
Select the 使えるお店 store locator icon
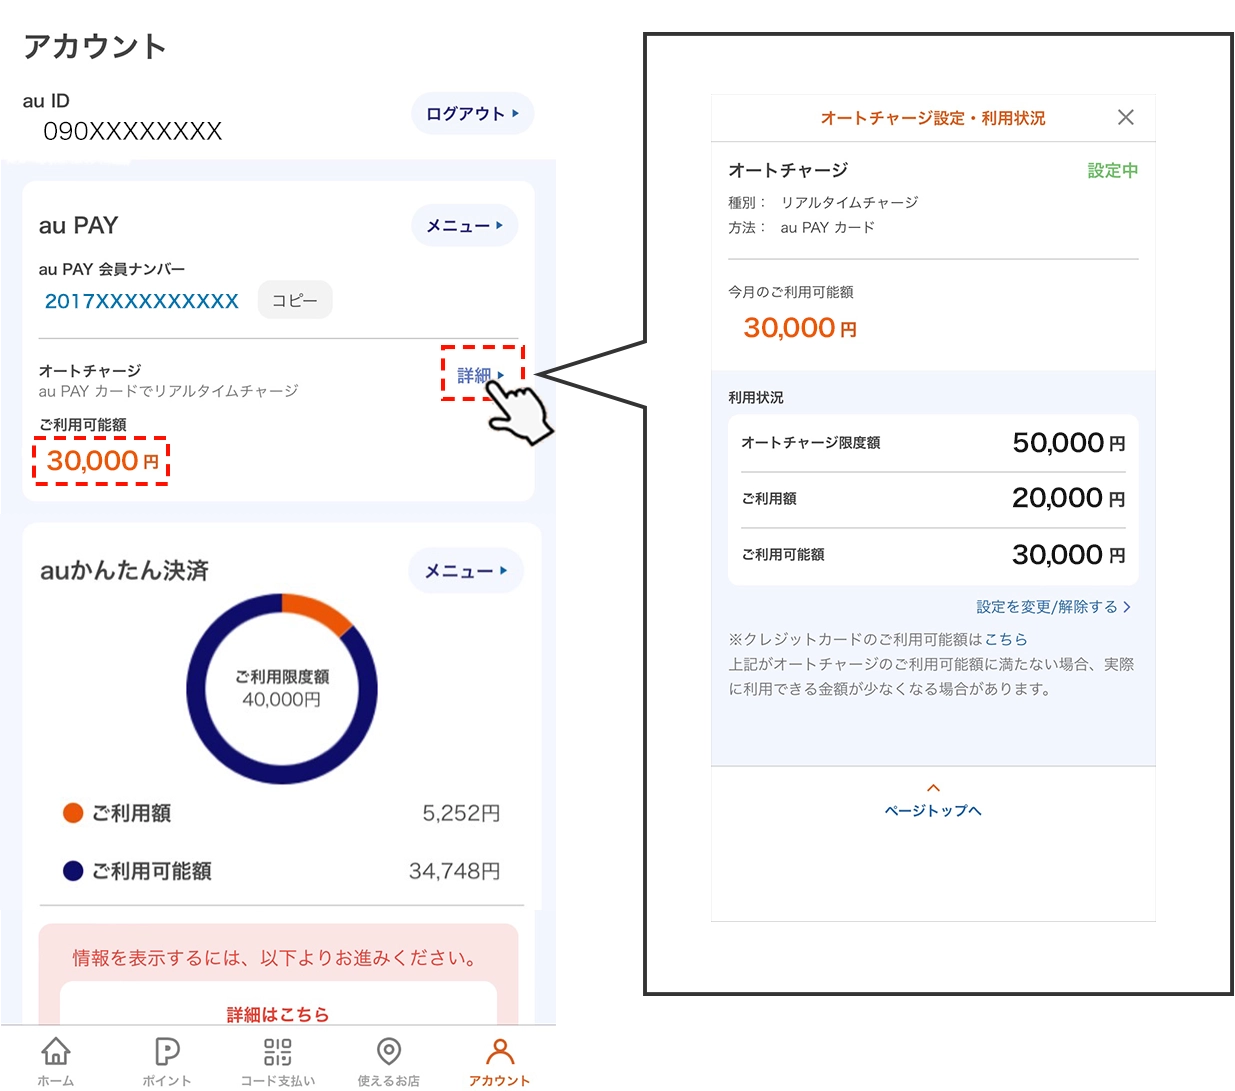(388, 1051)
